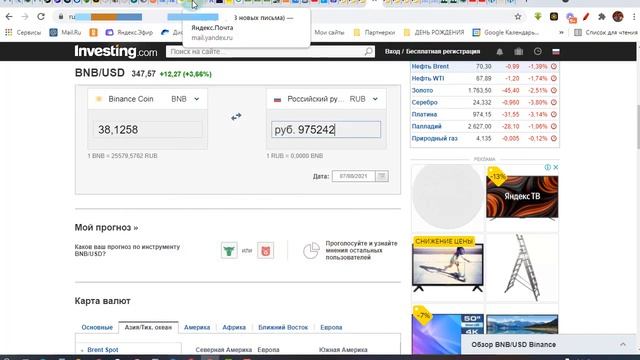640x360 pixels.
Task: Open the Золото quote
Action: (x=422, y=90)
